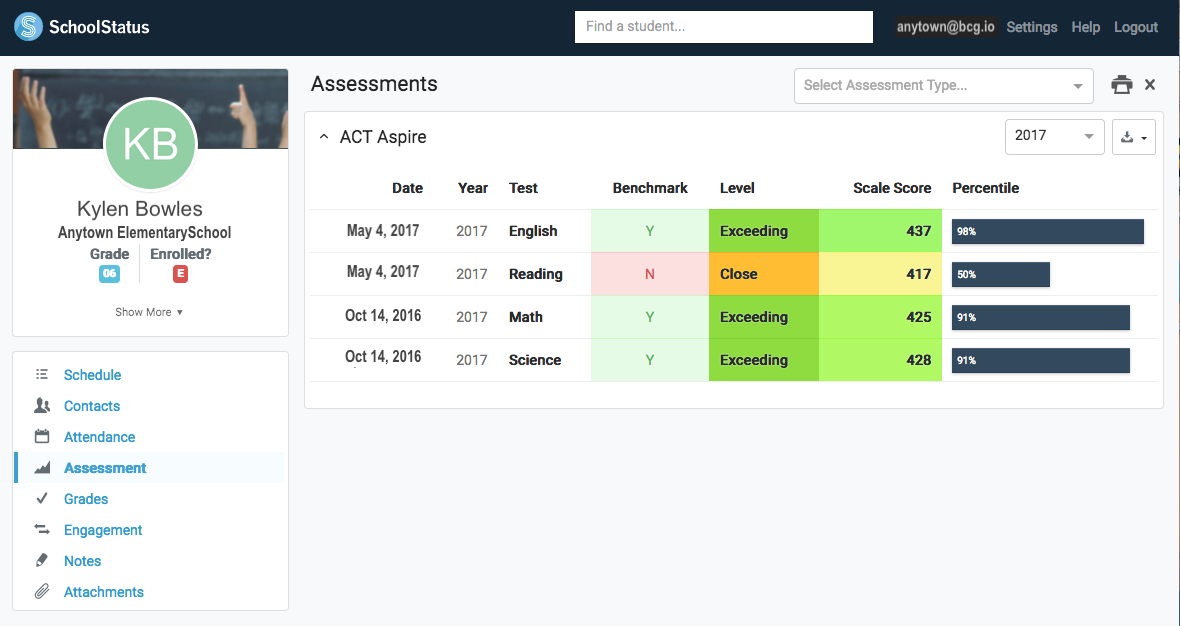Viewport: 1180px width, 626px height.
Task: Click the red enrolled E badge
Action: click(180, 274)
